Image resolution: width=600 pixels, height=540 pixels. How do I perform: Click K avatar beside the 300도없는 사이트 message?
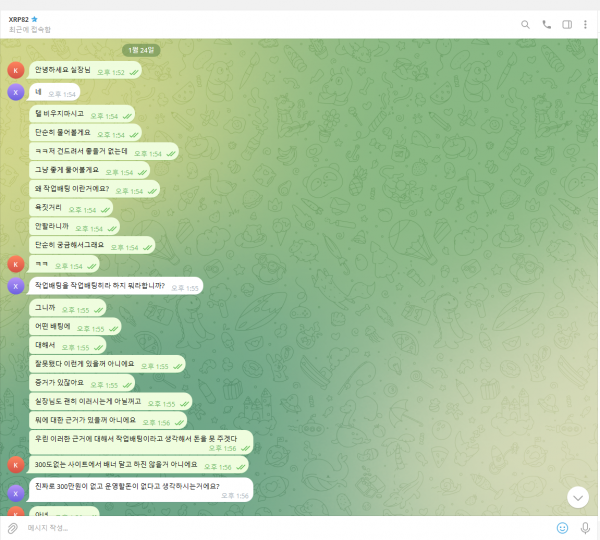point(15,465)
